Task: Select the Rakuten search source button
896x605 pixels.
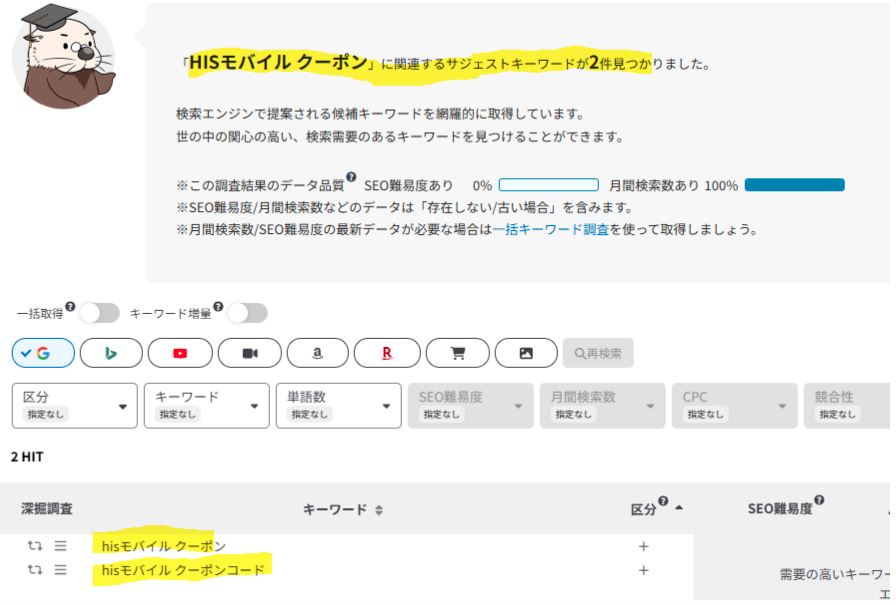Action: 387,353
